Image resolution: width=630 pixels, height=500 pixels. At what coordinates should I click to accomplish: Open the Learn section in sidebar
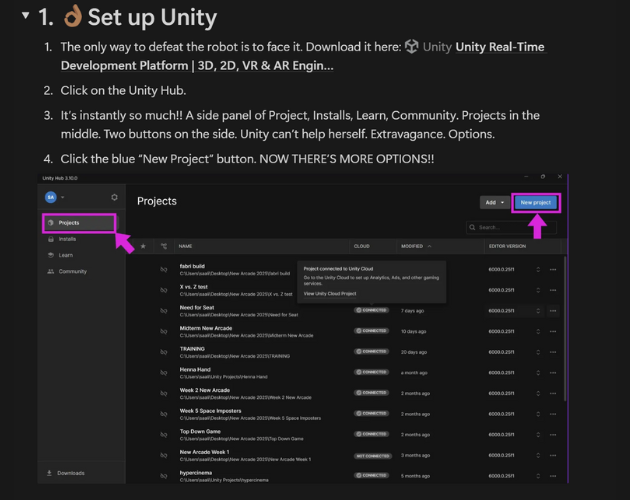point(66,255)
